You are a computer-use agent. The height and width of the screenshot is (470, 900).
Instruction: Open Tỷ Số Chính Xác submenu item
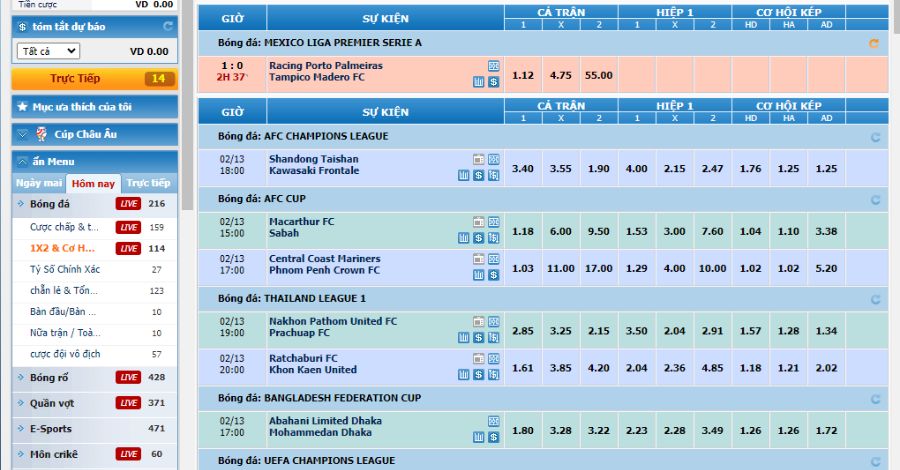tap(65, 270)
